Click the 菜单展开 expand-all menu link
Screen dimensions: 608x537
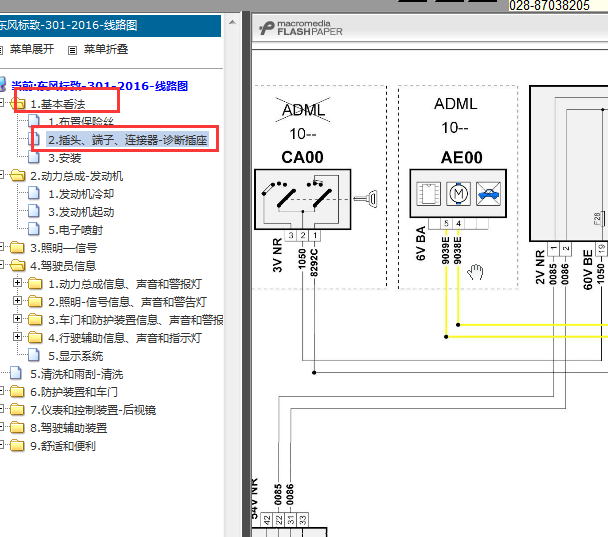pos(32,49)
